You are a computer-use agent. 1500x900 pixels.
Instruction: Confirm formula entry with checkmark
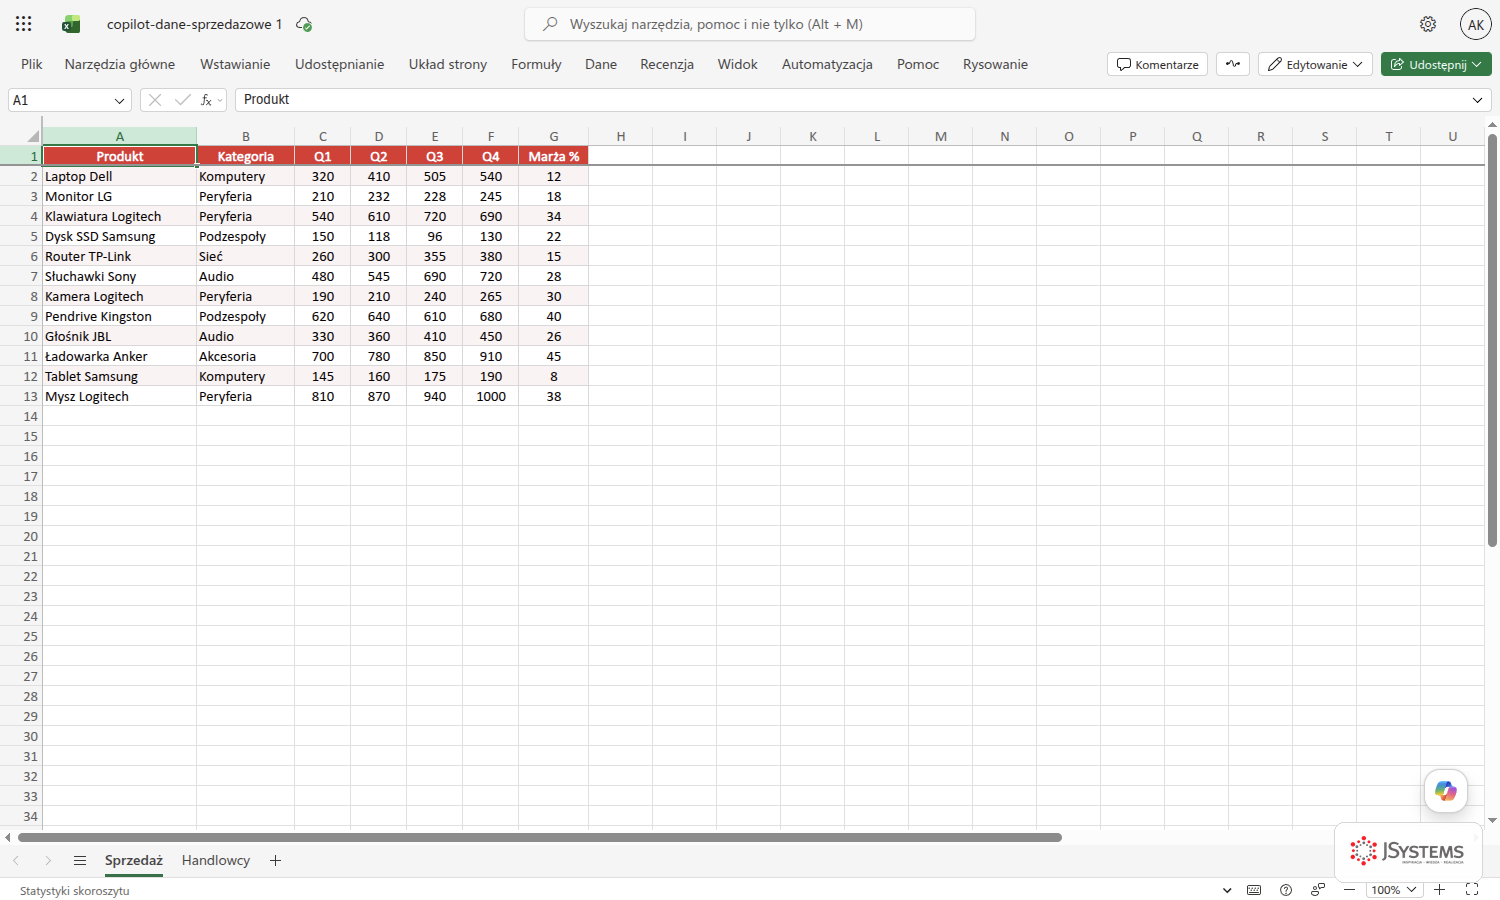coord(182,100)
